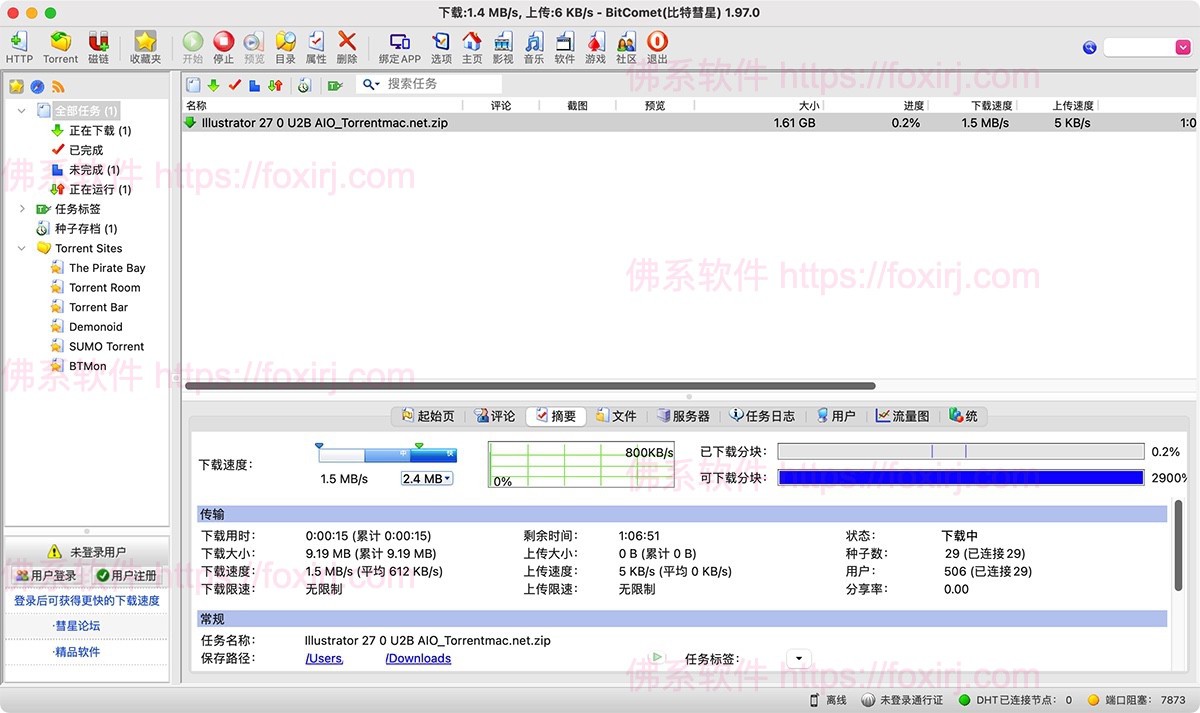Open the 游戏 games center
1200x713 pixels.
tap(594, 45)
